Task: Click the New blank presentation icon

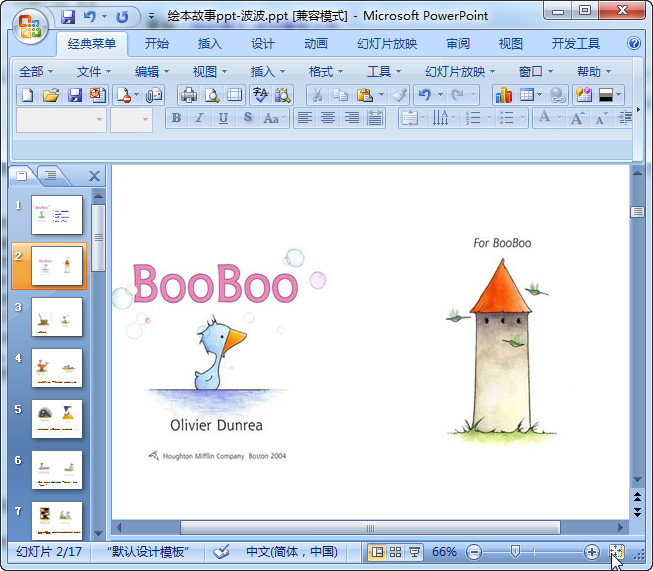Action: click(27, 95)
